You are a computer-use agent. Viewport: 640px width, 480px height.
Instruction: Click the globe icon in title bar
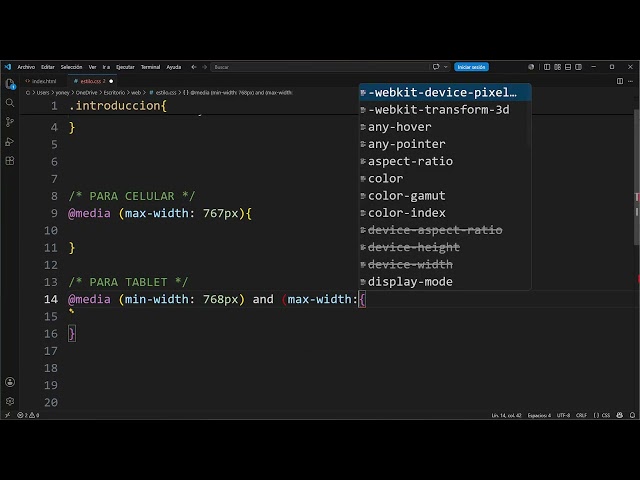tap(531, 67)
